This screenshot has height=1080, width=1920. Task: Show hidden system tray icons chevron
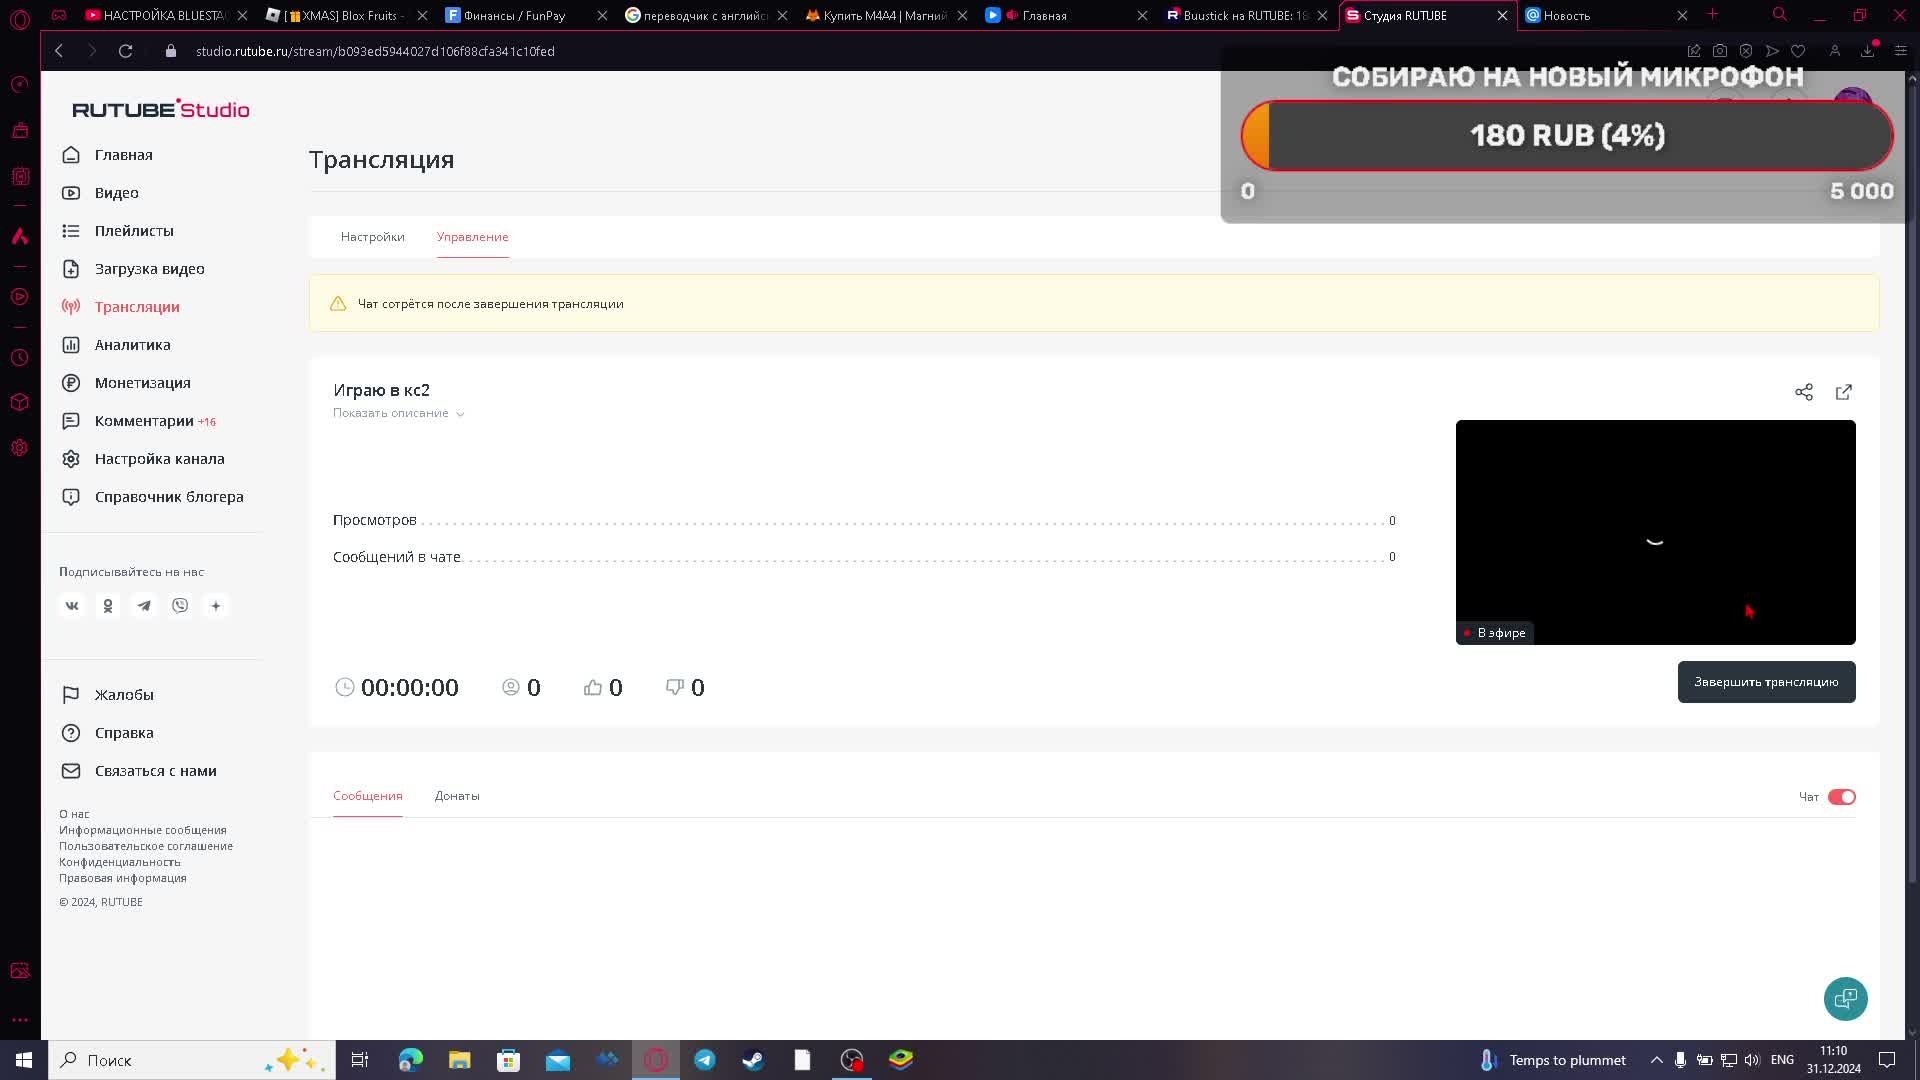[x=1656, y=1060]
